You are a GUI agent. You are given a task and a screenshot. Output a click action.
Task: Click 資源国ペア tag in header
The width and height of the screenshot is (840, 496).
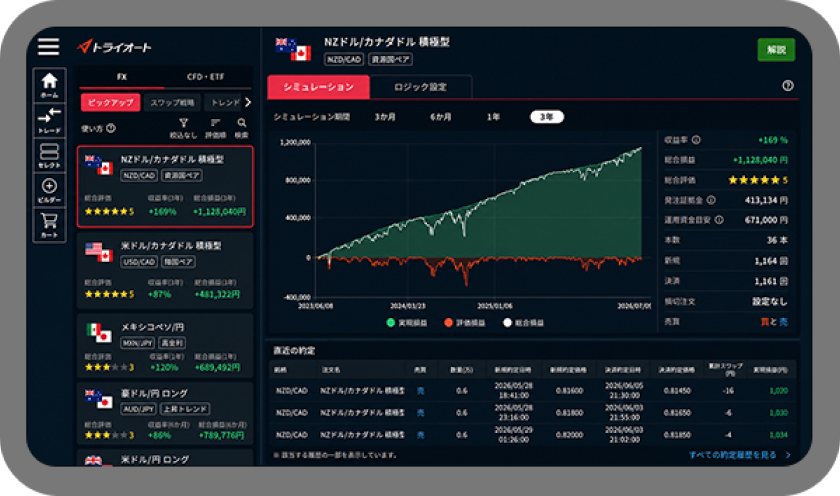391,59
